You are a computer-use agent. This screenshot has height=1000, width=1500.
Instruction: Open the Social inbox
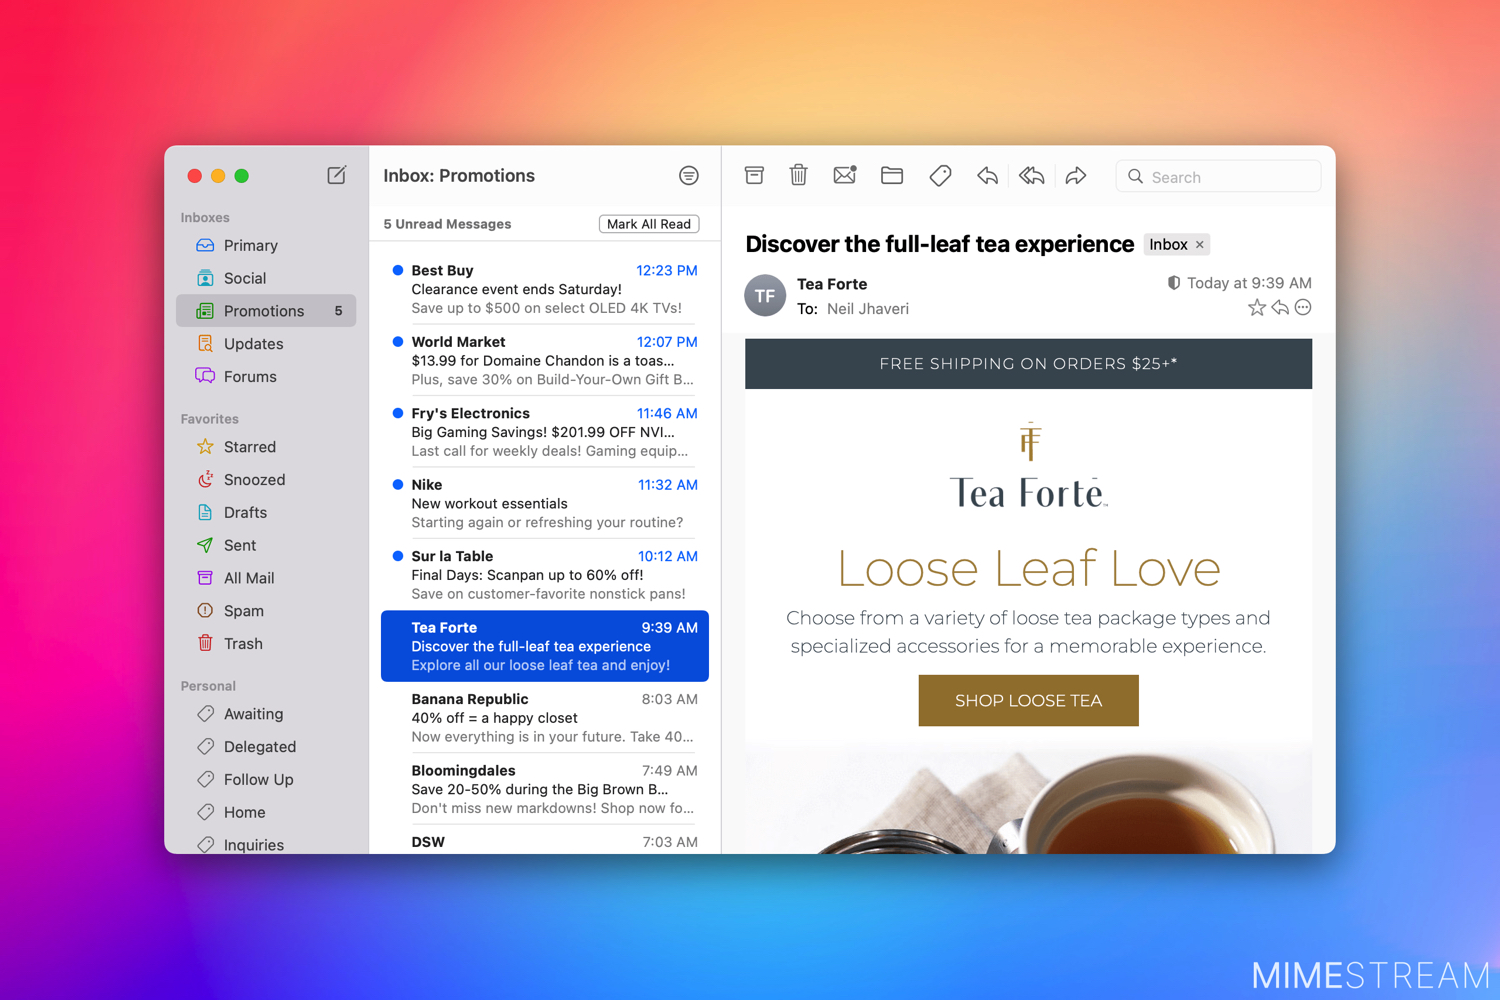(x=266, y=278)
